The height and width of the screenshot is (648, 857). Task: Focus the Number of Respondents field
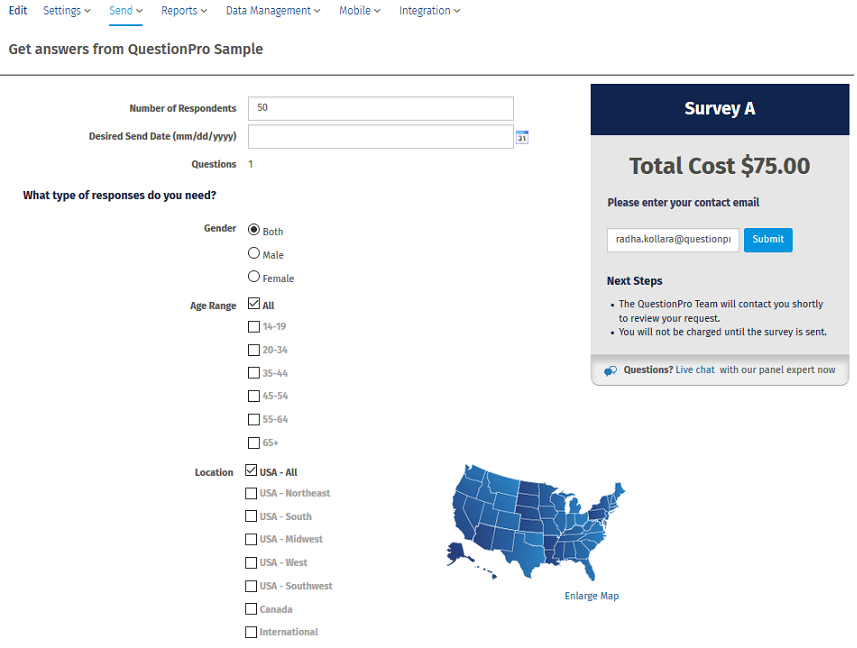[380, 108]
